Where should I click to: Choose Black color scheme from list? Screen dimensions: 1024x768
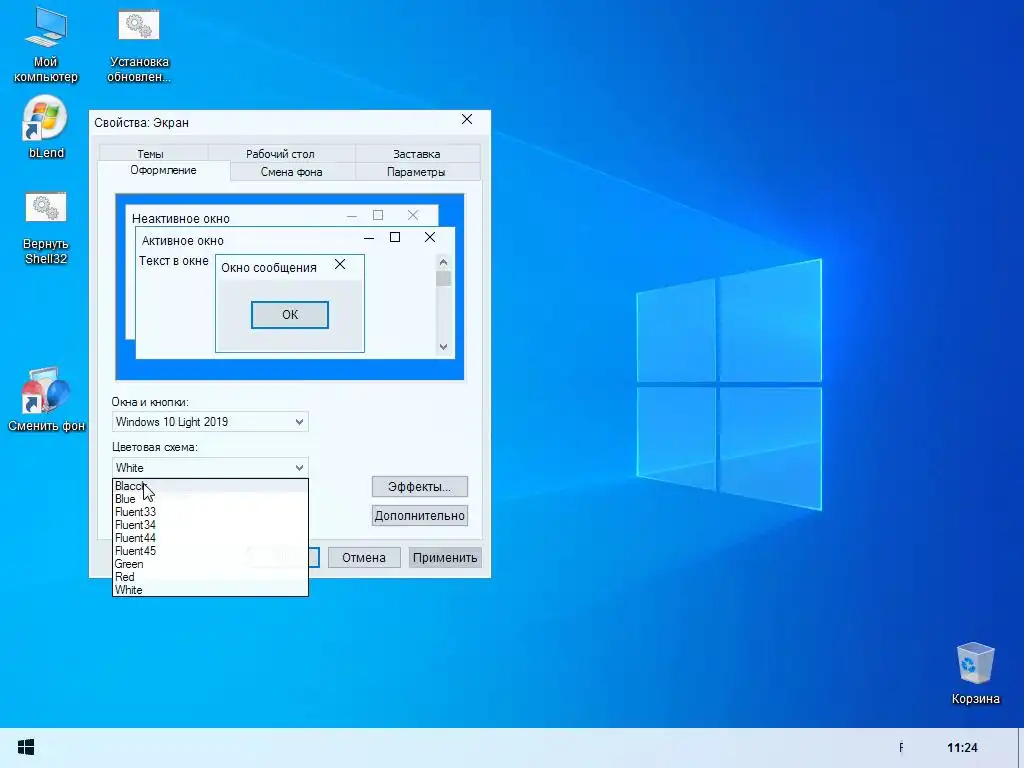[210, 486]
